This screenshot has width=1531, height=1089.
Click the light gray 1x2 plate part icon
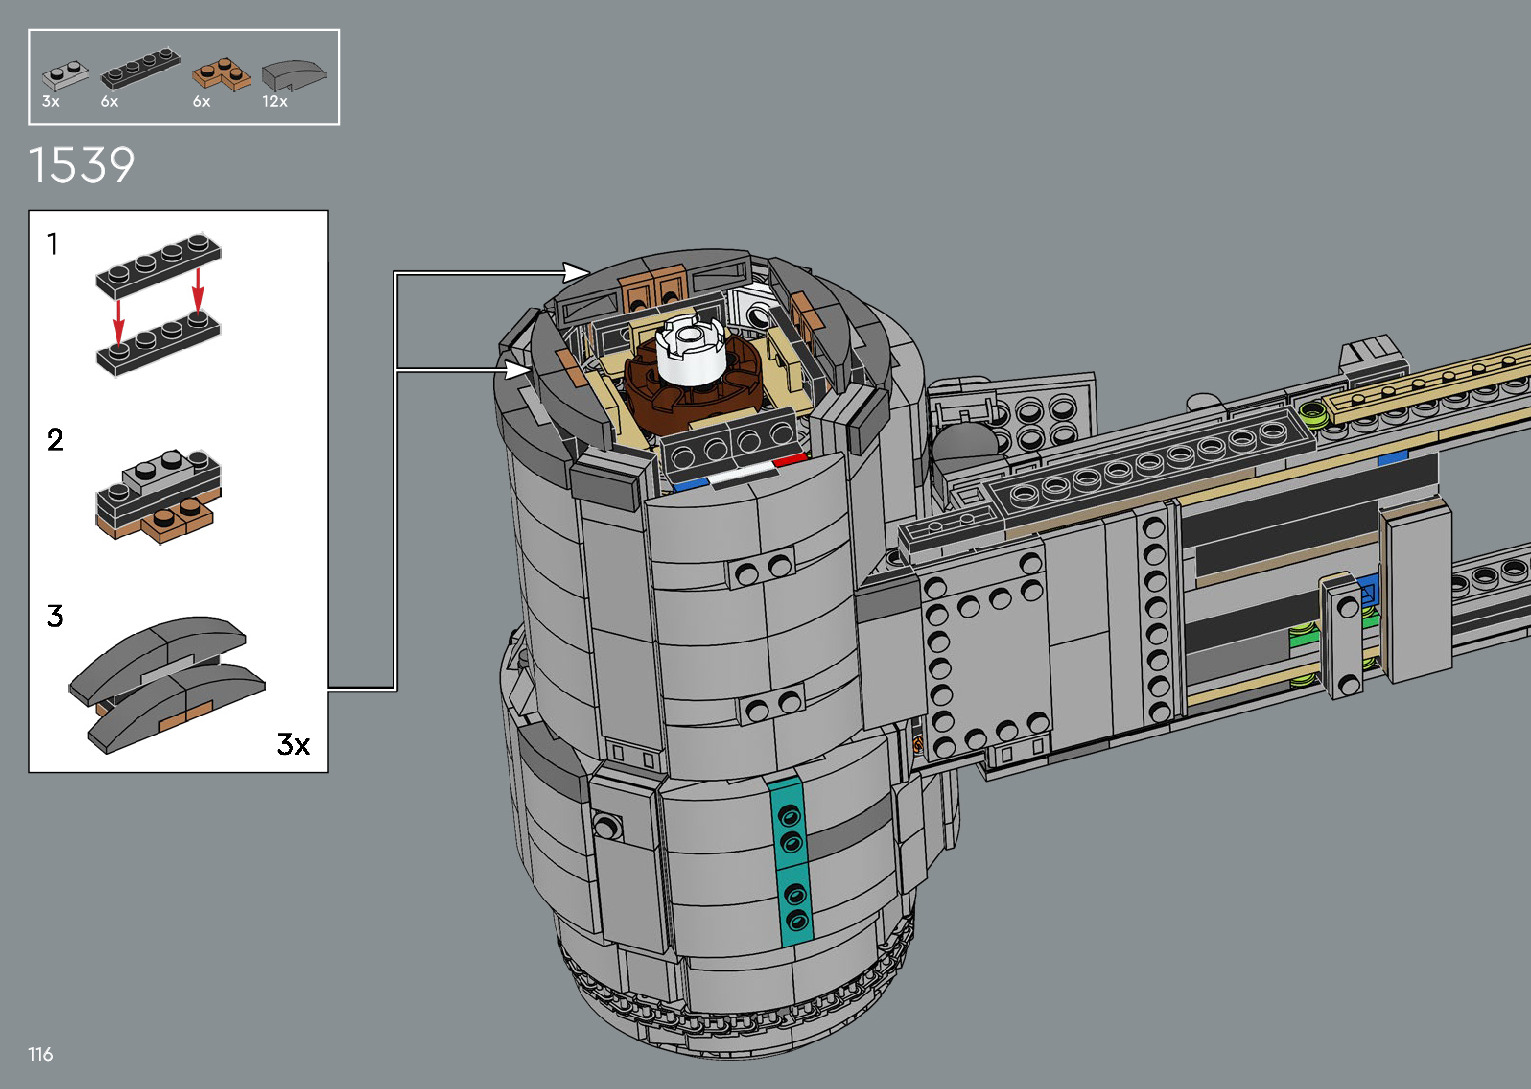click(x=63, y=75)
